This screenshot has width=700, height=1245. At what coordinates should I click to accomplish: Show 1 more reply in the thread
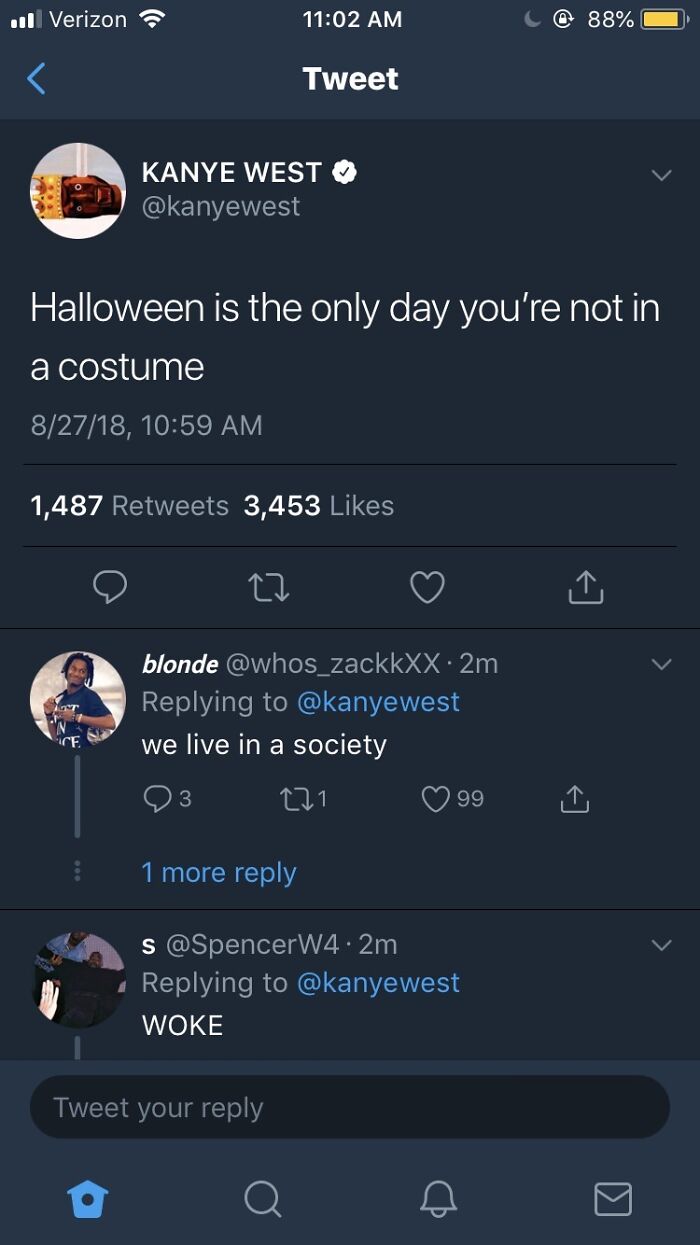[x=219, y=872]
